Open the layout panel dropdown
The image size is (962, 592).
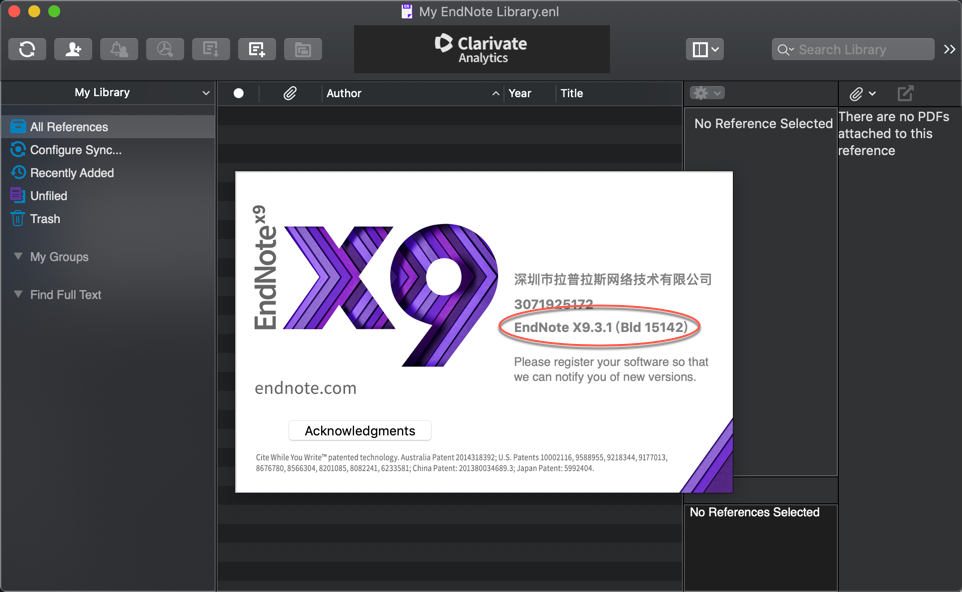pyautogui.click(x=704, y=49)
